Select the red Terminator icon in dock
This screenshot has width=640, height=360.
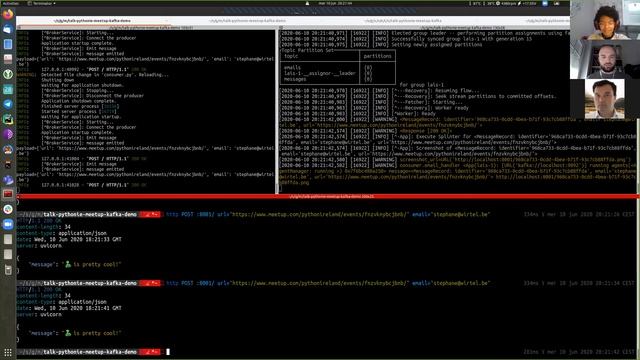(8, 194)
